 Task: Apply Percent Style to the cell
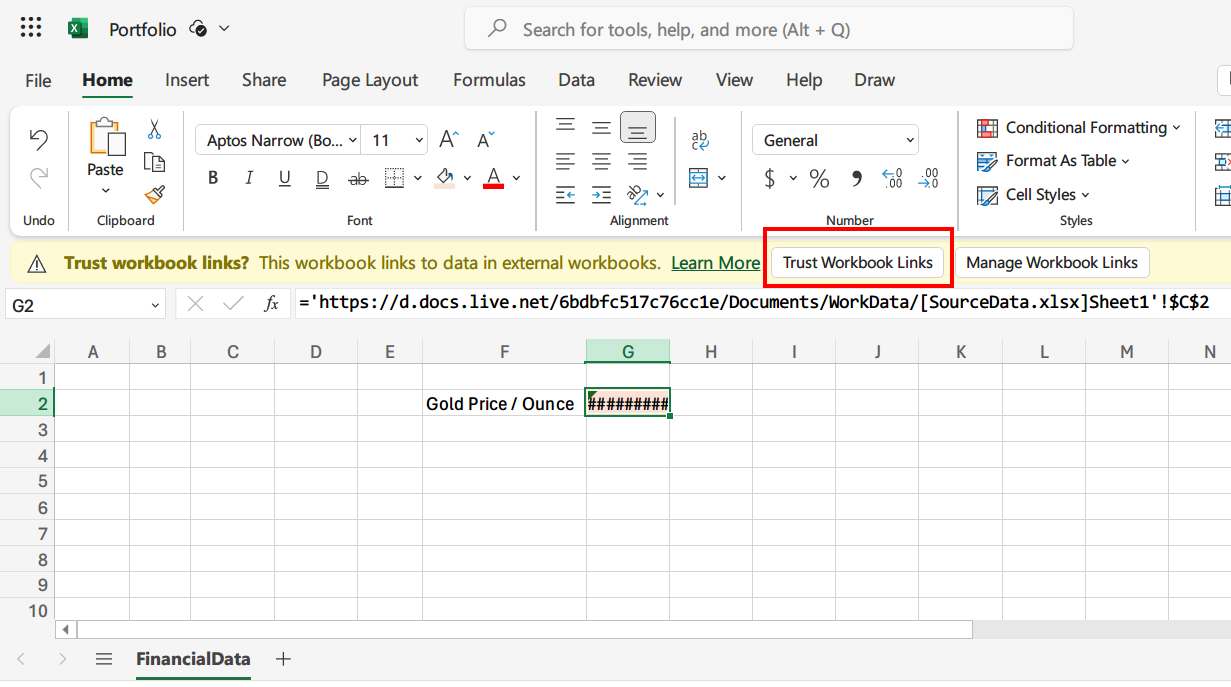819,180
